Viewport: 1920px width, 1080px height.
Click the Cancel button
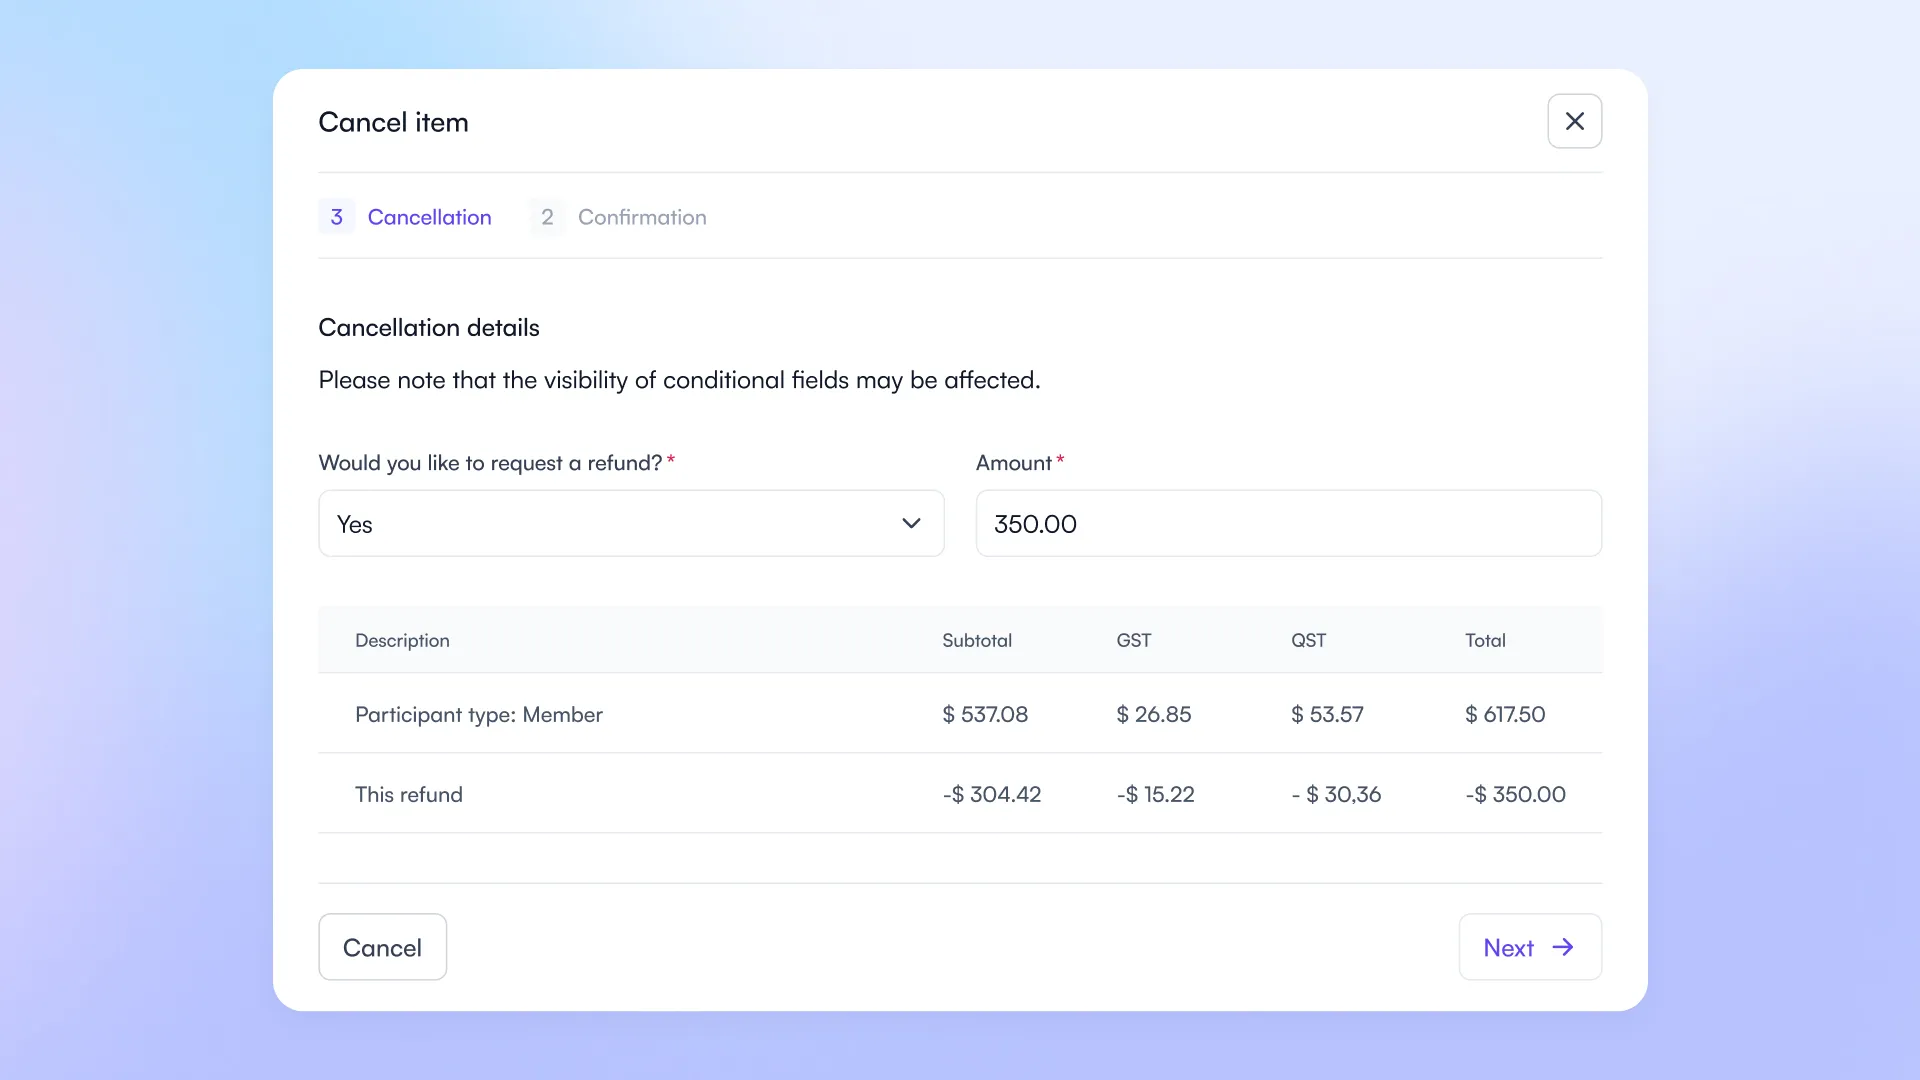382,947
